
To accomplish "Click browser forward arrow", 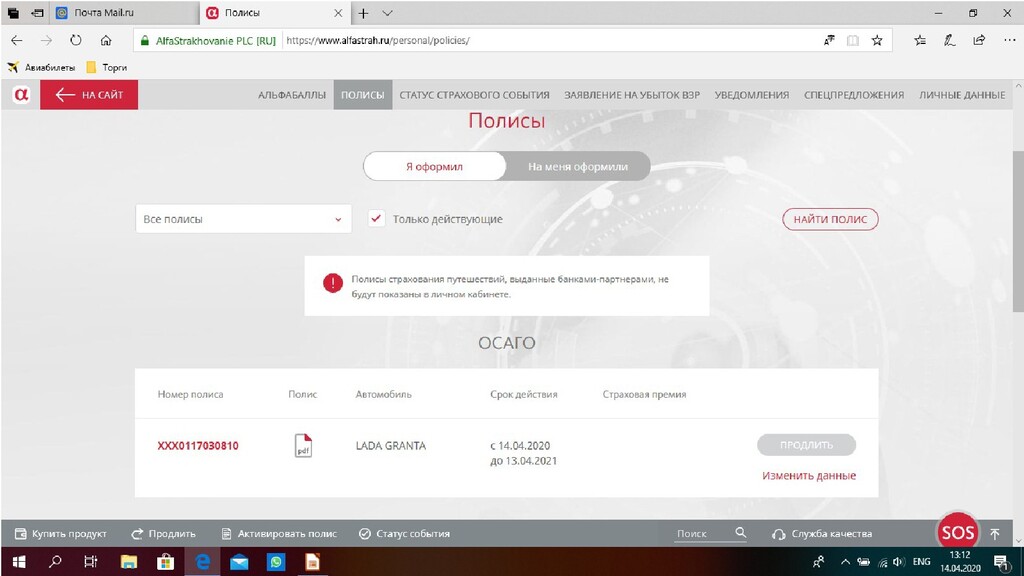I will point(46,40).
